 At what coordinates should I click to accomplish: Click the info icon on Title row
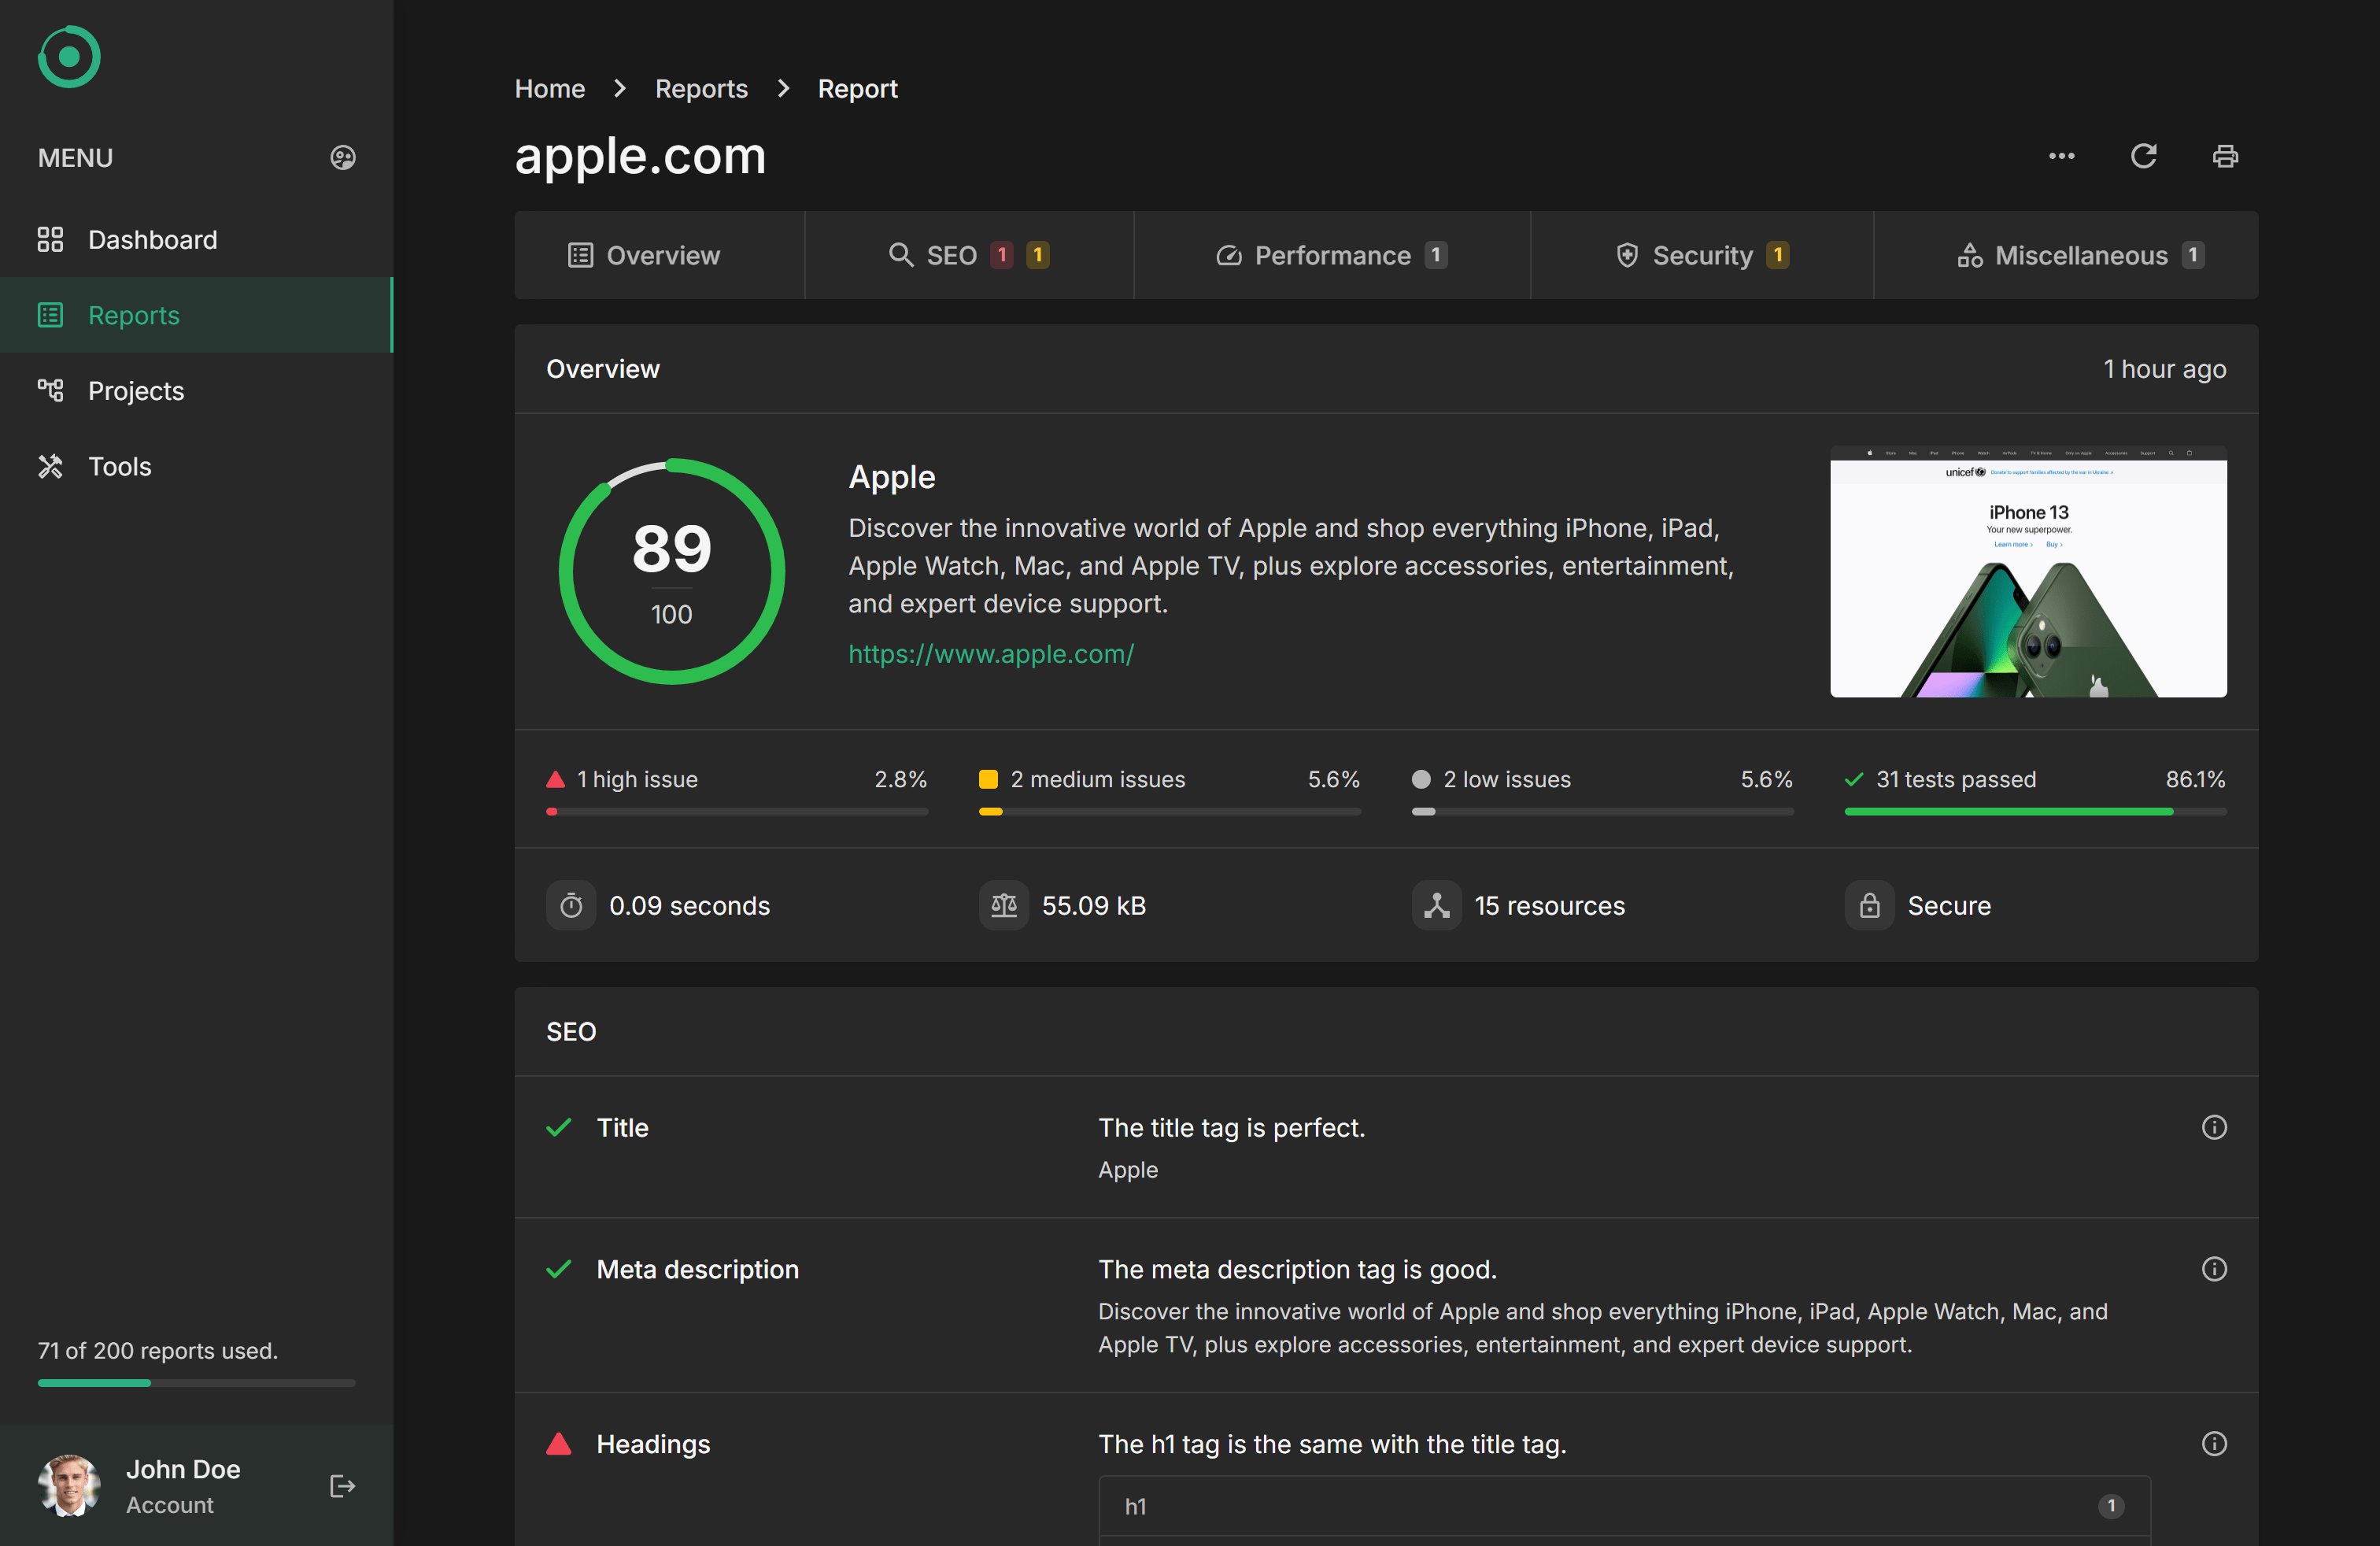2214,1127
